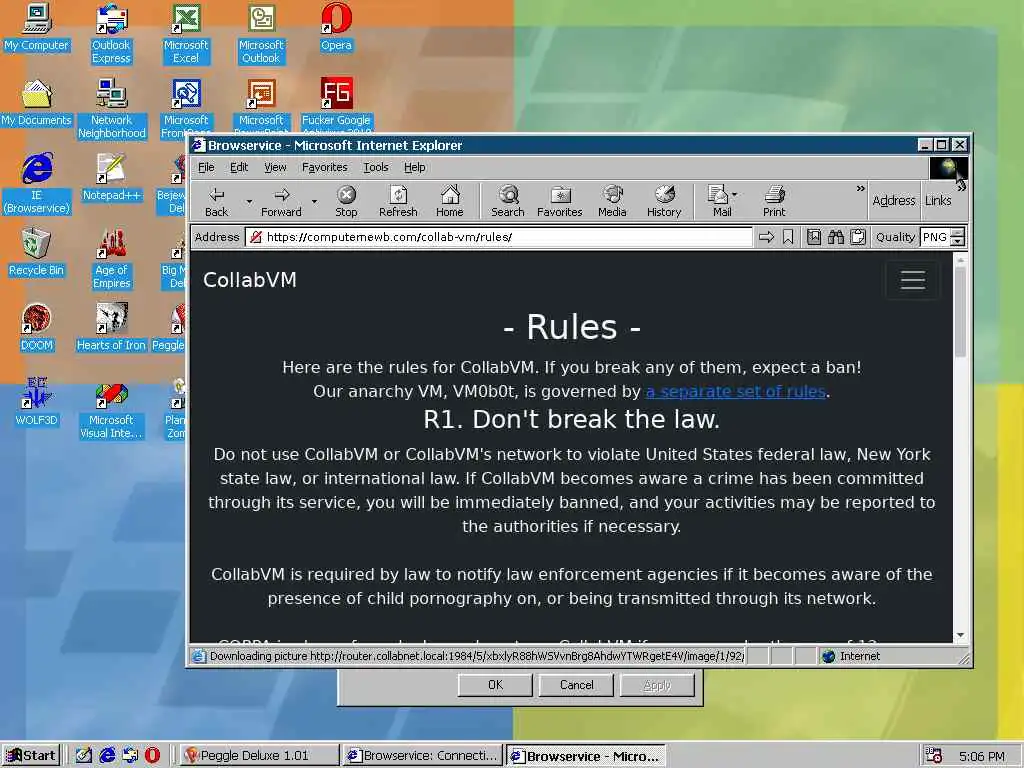Image resolution: width=1024 pixels, height=768 pixels.
Task: Decrease Quality with the down stepper
Action: (957, 242)
